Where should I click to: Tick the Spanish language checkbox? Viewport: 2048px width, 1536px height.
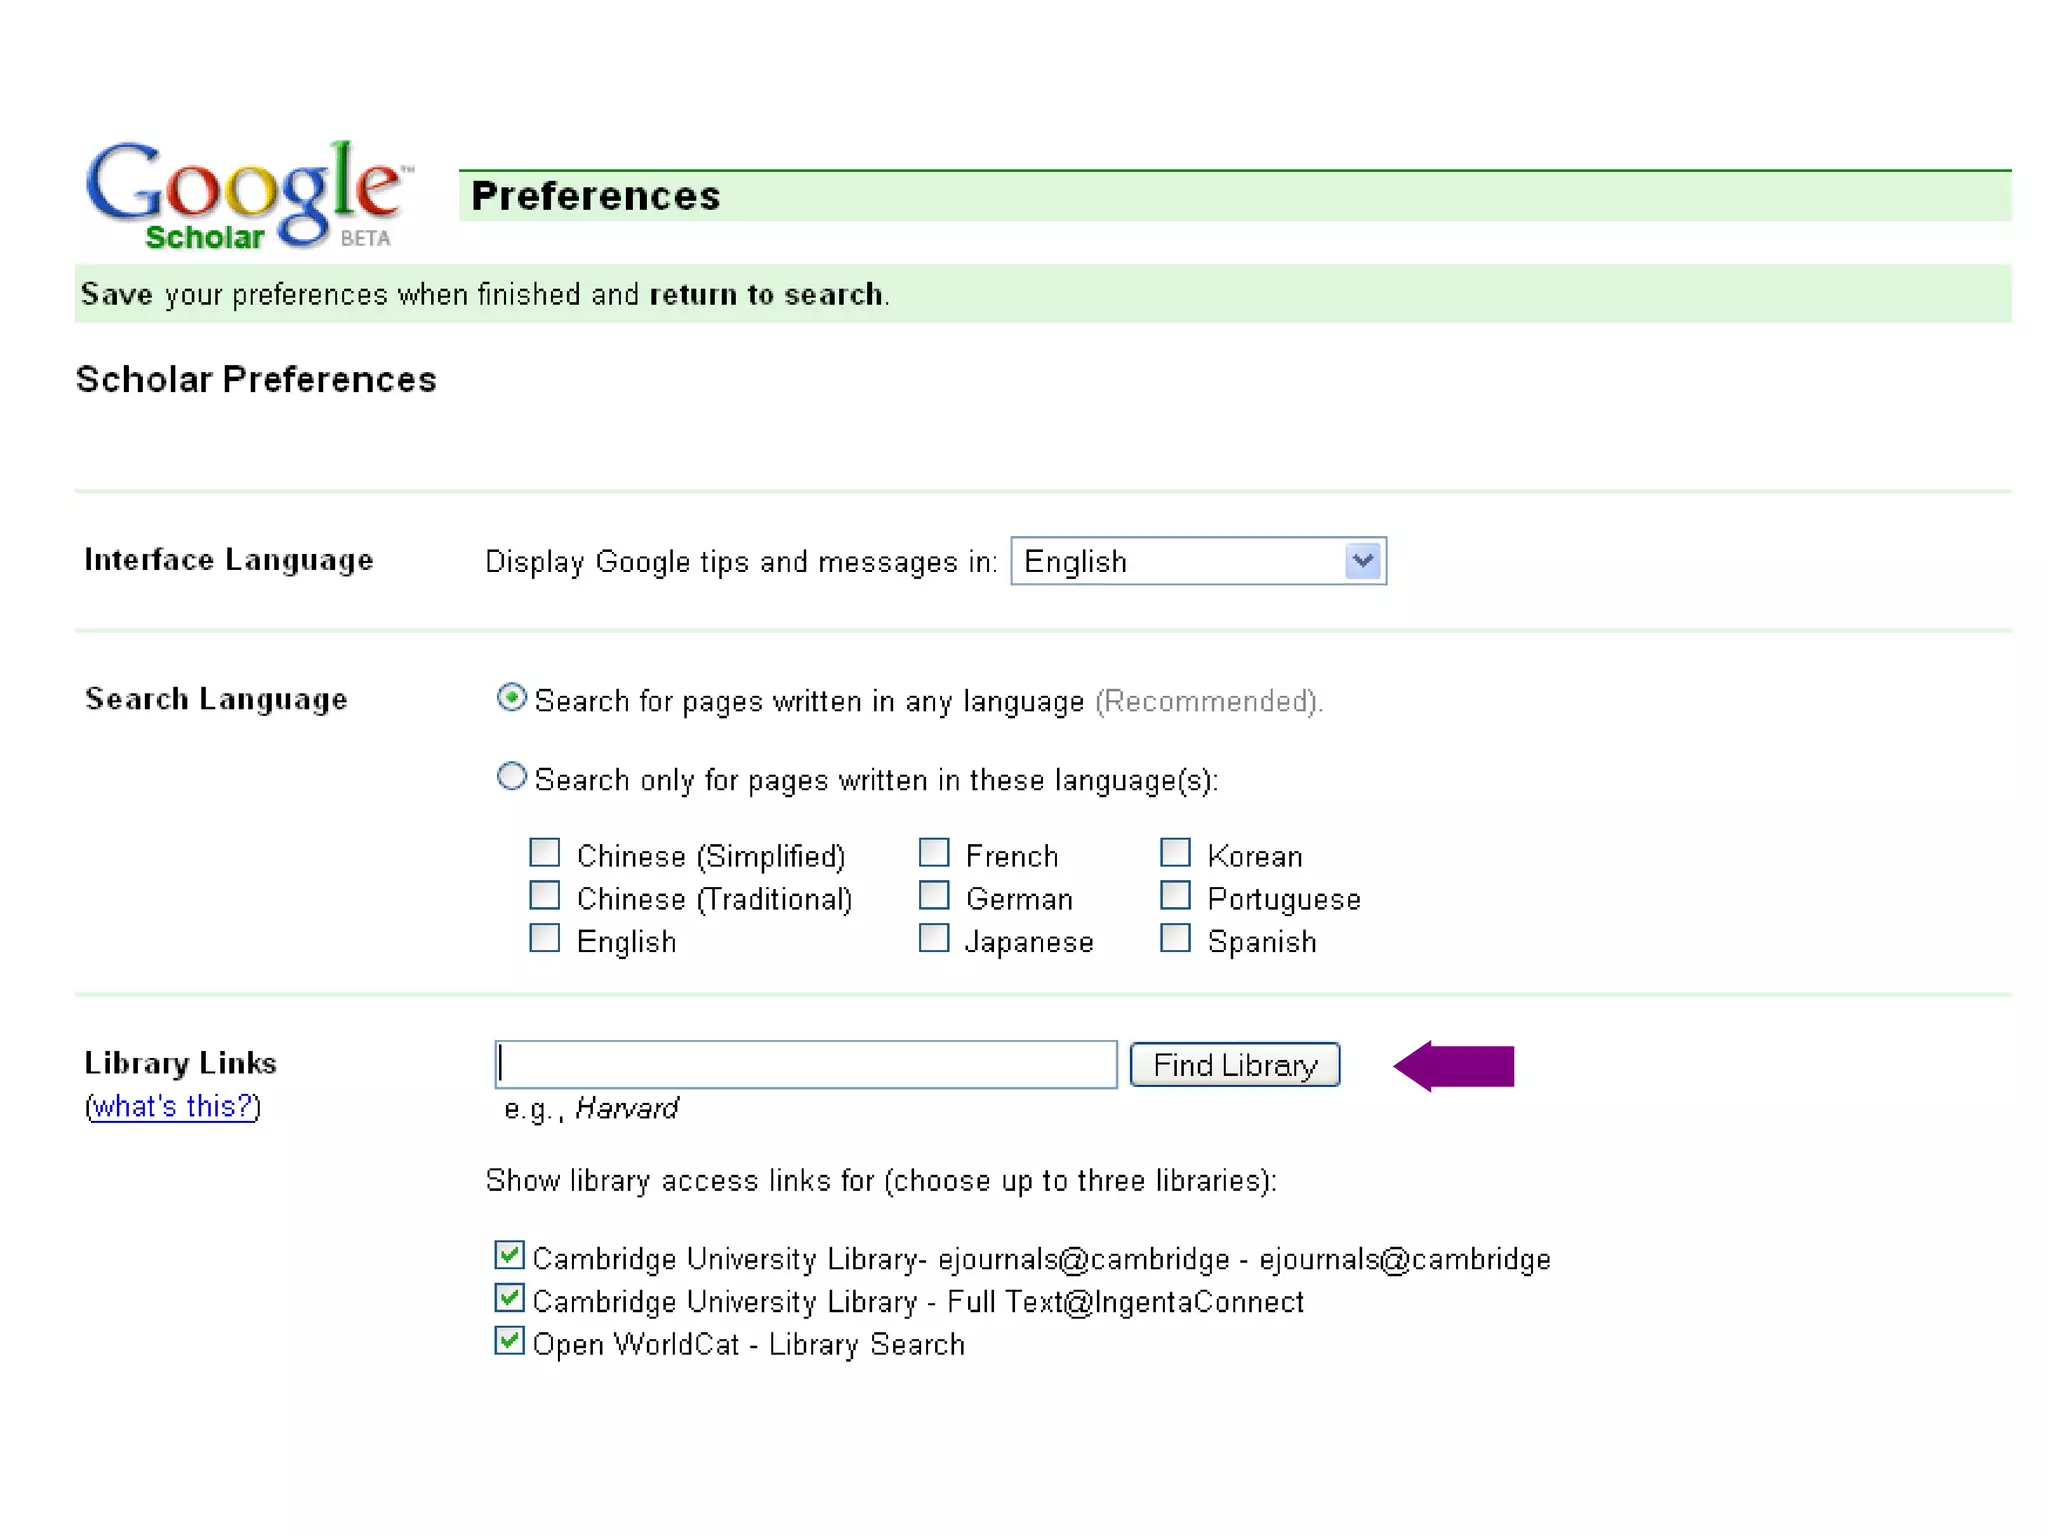click(1175, 939)
